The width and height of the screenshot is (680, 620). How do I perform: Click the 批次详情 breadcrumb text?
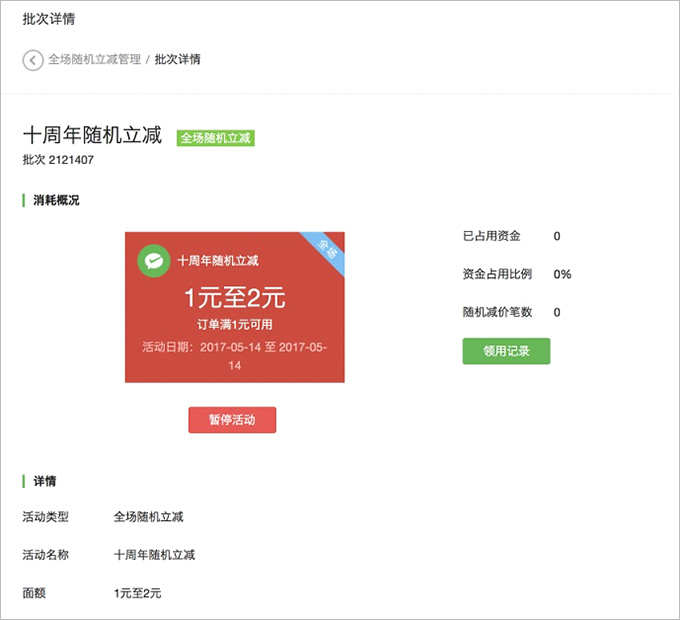click(x=177, y=59)
